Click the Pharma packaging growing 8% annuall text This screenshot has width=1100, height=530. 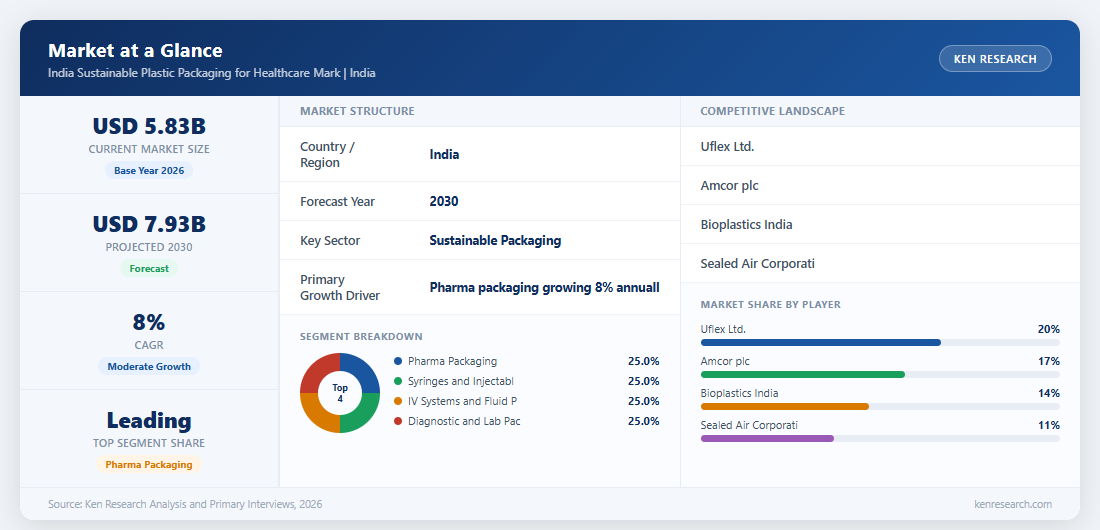click(x=544, y=287)
